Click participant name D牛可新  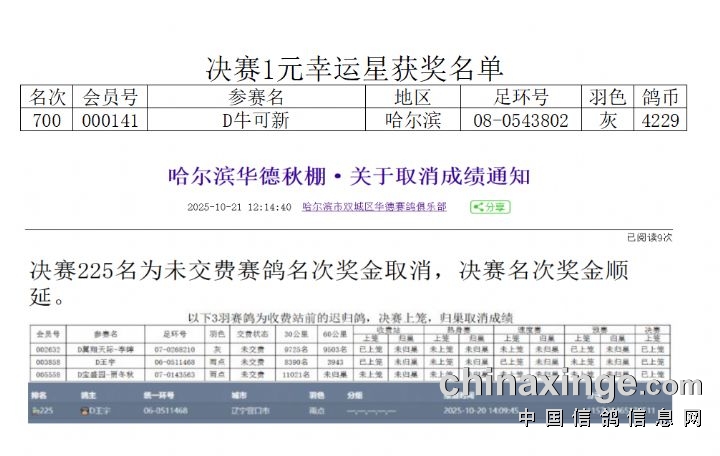pos(256,121)
